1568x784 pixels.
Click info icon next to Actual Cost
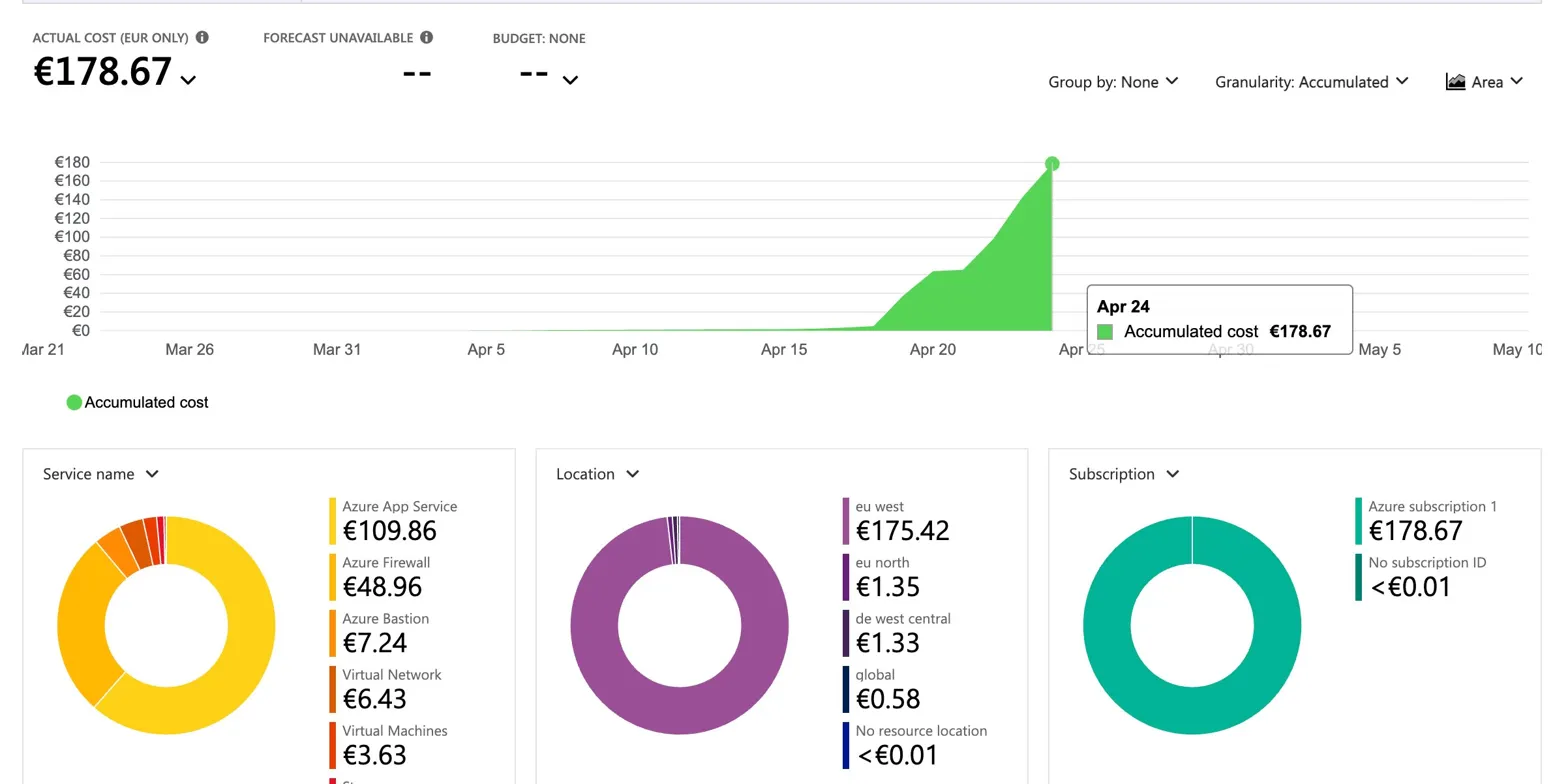click(x=203, y=38)
